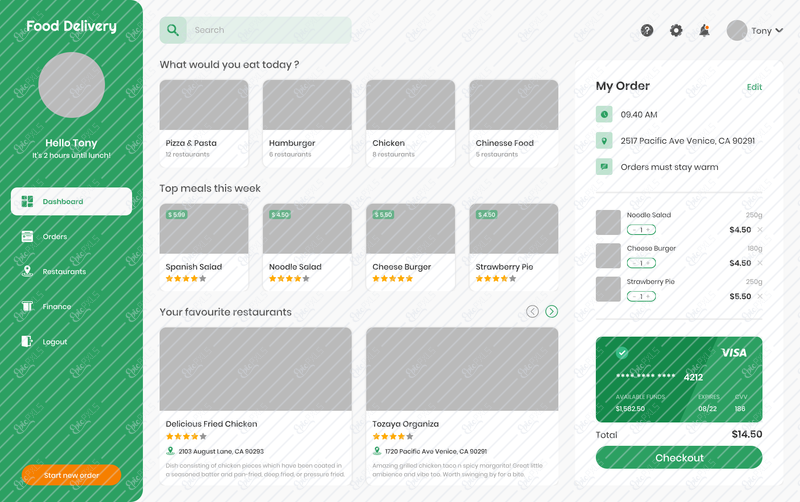The image size is (800, 502).
Task: Click the $5.99 price tag on Spanish Salad
Action: [177, 215]
